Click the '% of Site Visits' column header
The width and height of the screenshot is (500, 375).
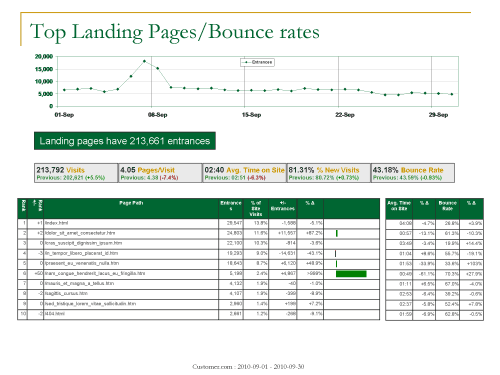click(256, 208)
